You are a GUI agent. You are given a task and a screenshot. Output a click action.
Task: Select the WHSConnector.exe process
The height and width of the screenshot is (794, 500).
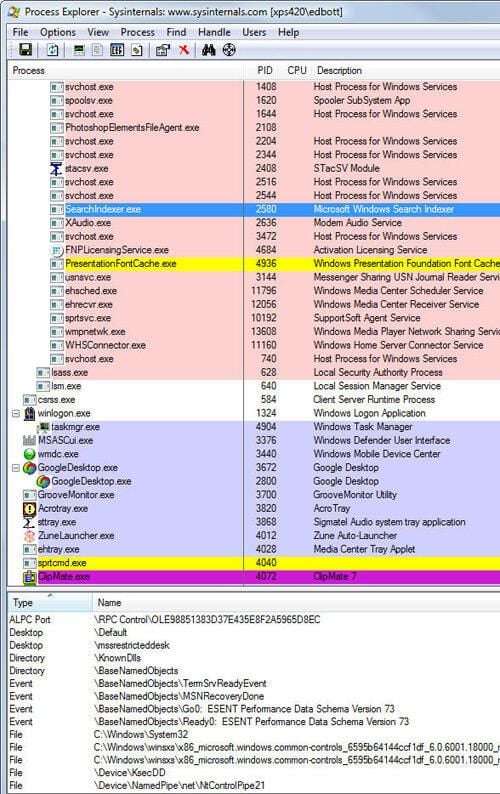click(x=105, y=345)
